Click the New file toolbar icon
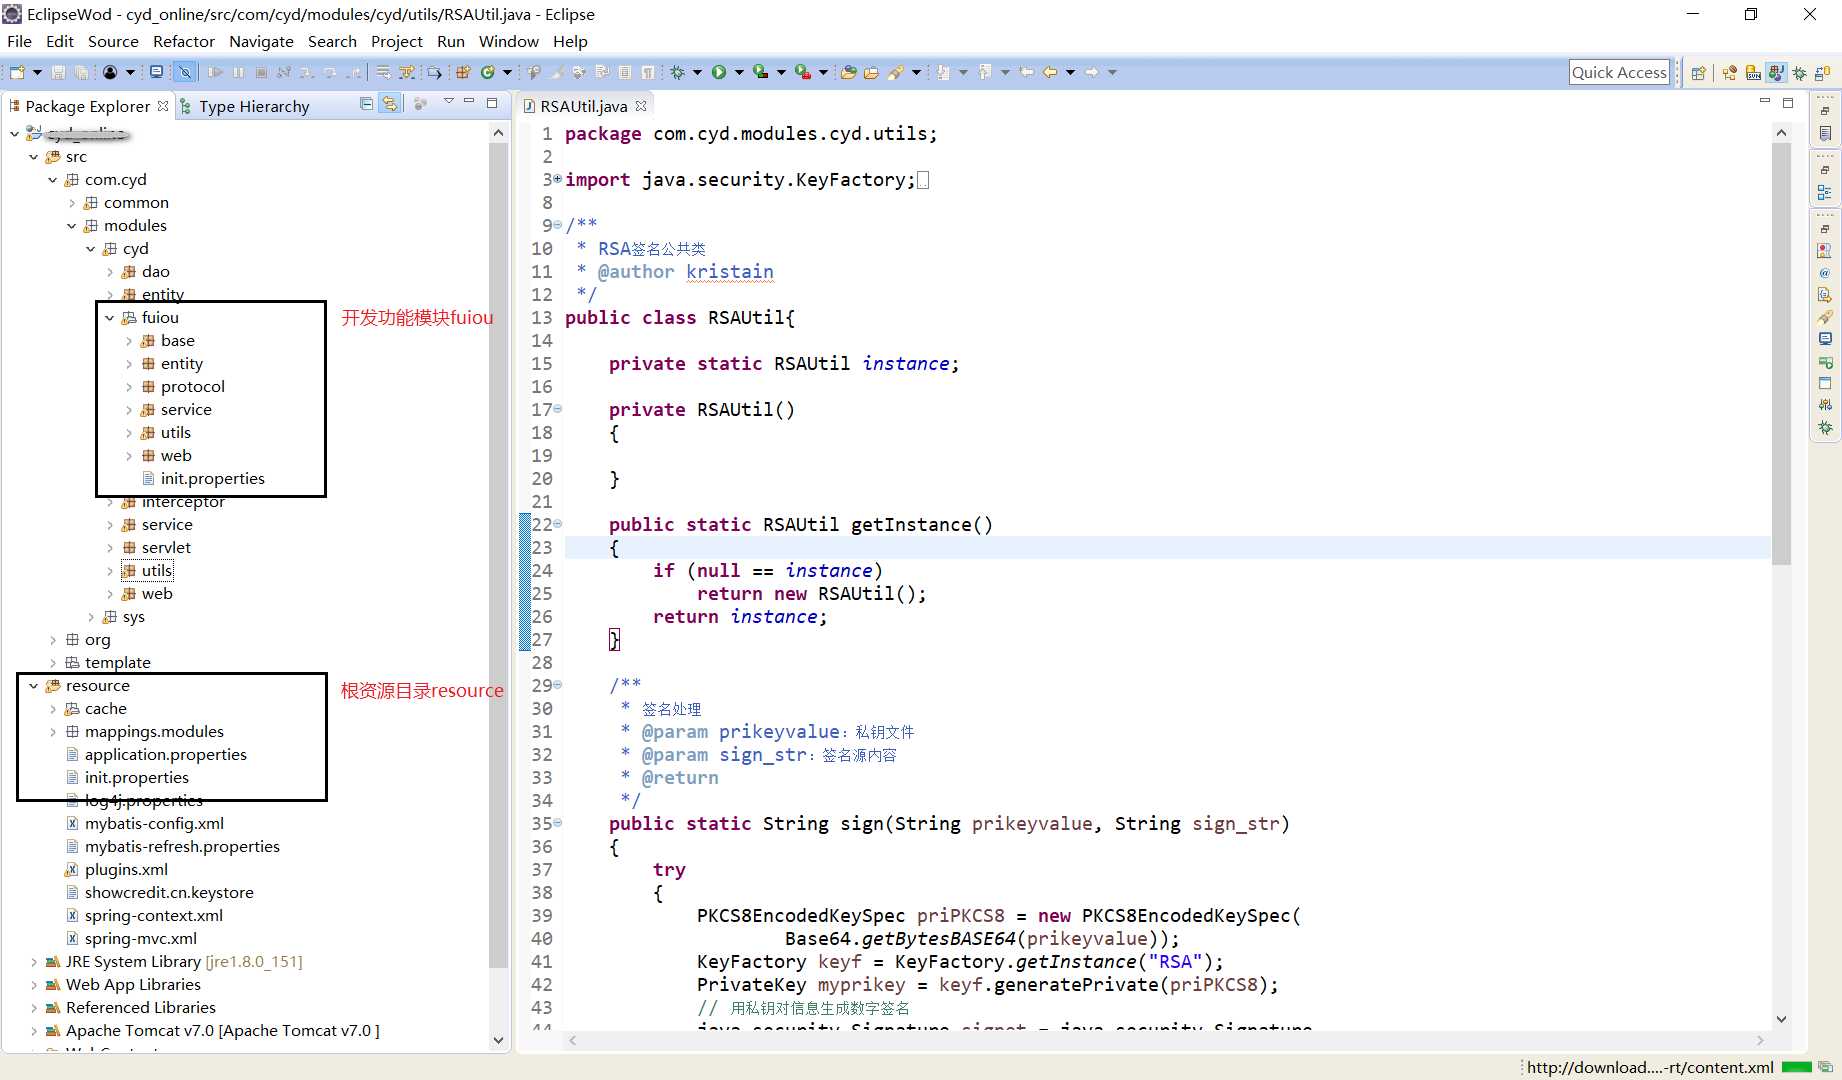The height and width of the screenshot is (1080, 1842). [17, 72]
